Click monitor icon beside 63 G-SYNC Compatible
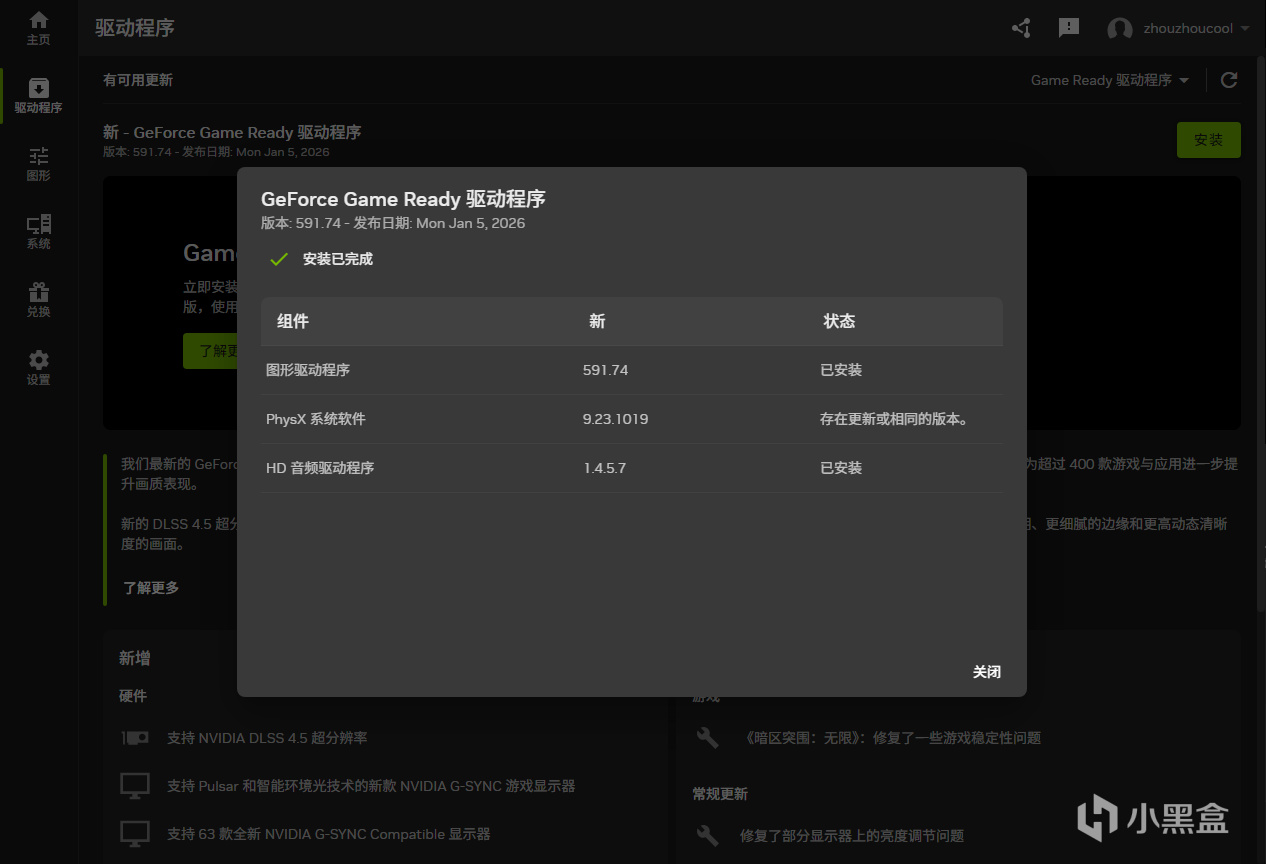1266x864 pixels. point(135,833)
